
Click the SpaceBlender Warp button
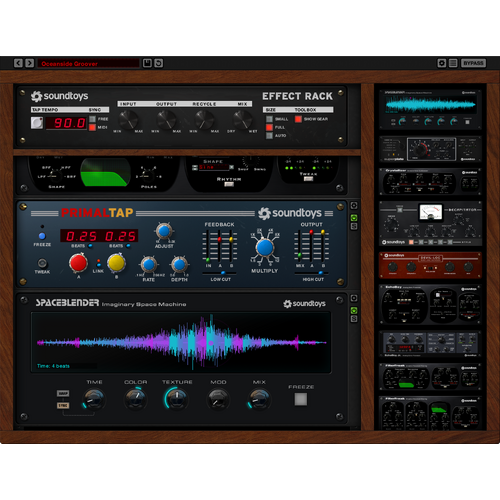coord(63,394)
